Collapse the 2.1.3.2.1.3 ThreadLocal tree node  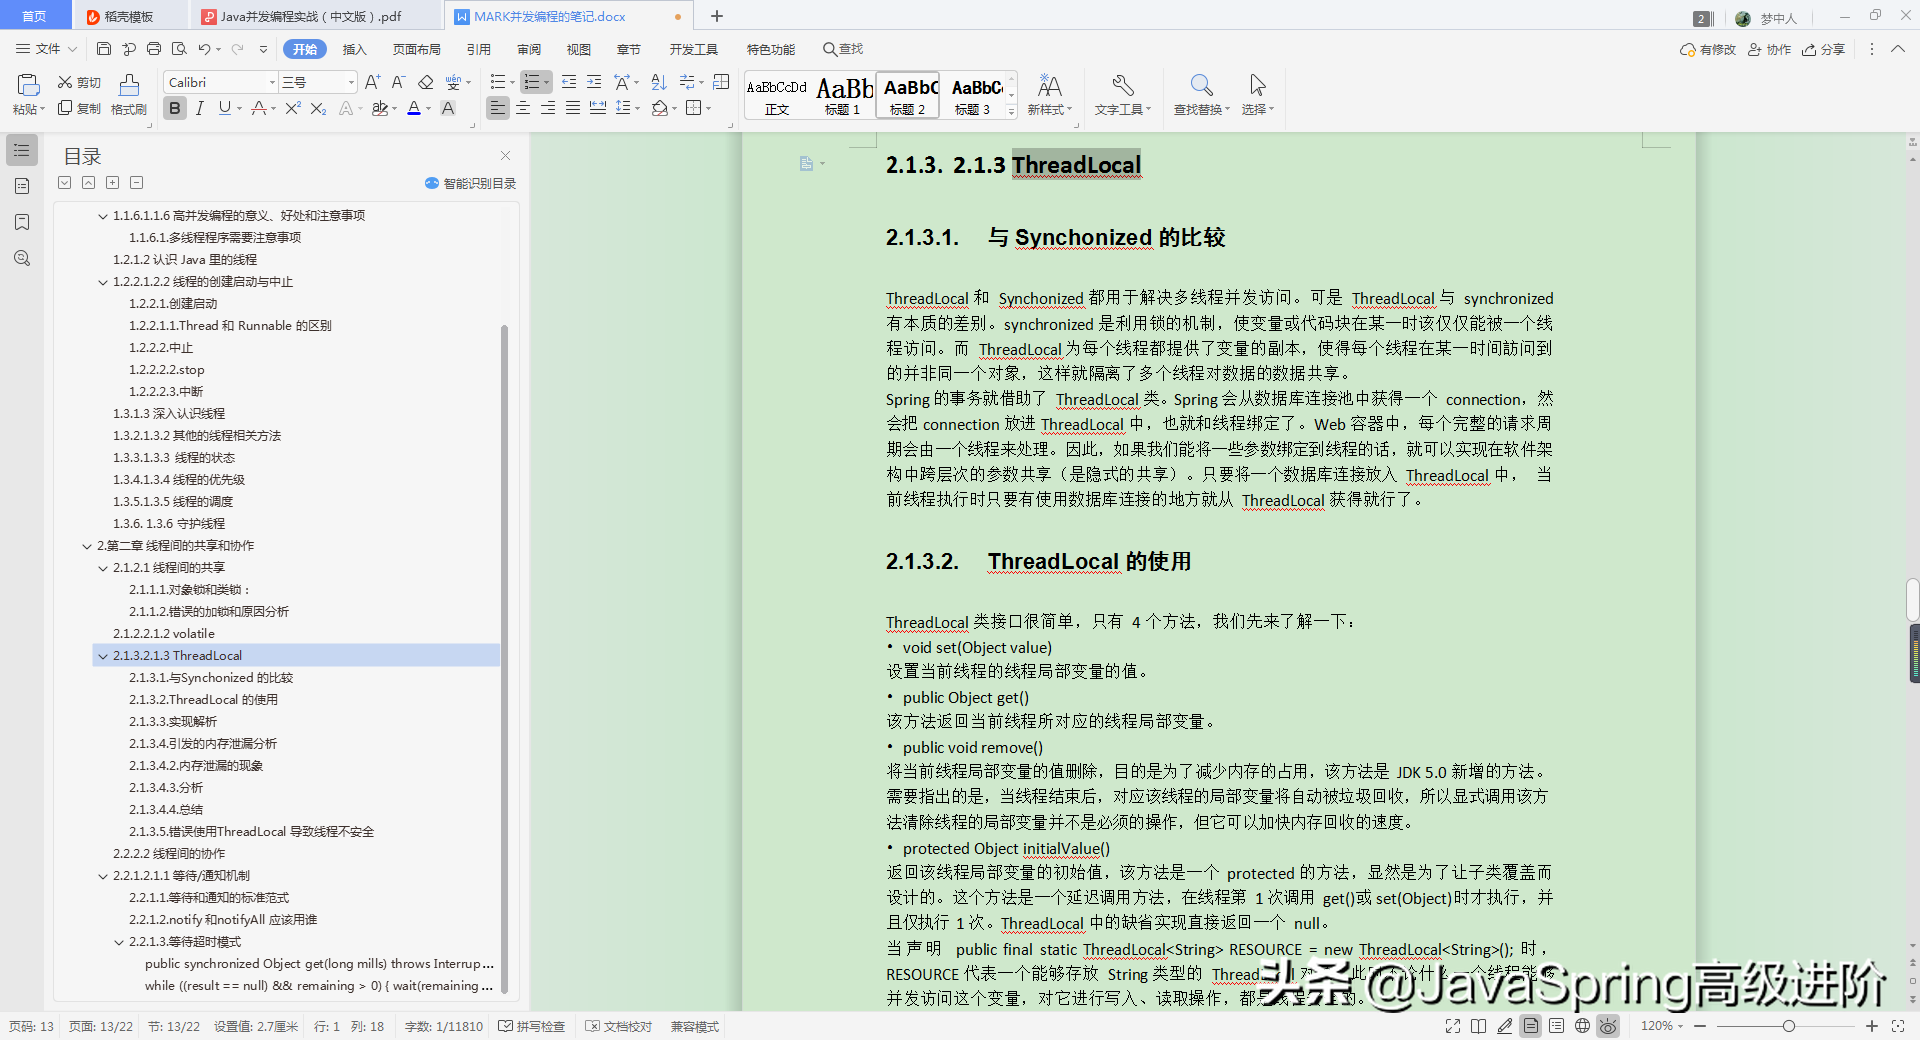tap(103, 656)
